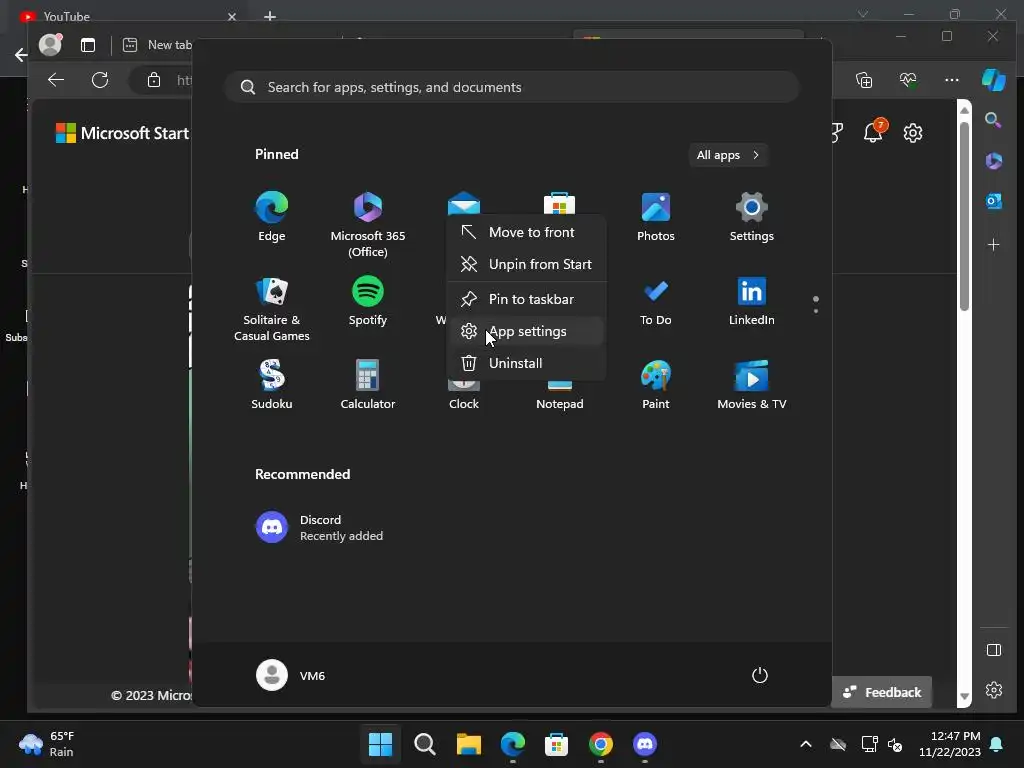1024x768 pixels.
Task: Open Edge sidebar search
Action: point(993,120)
